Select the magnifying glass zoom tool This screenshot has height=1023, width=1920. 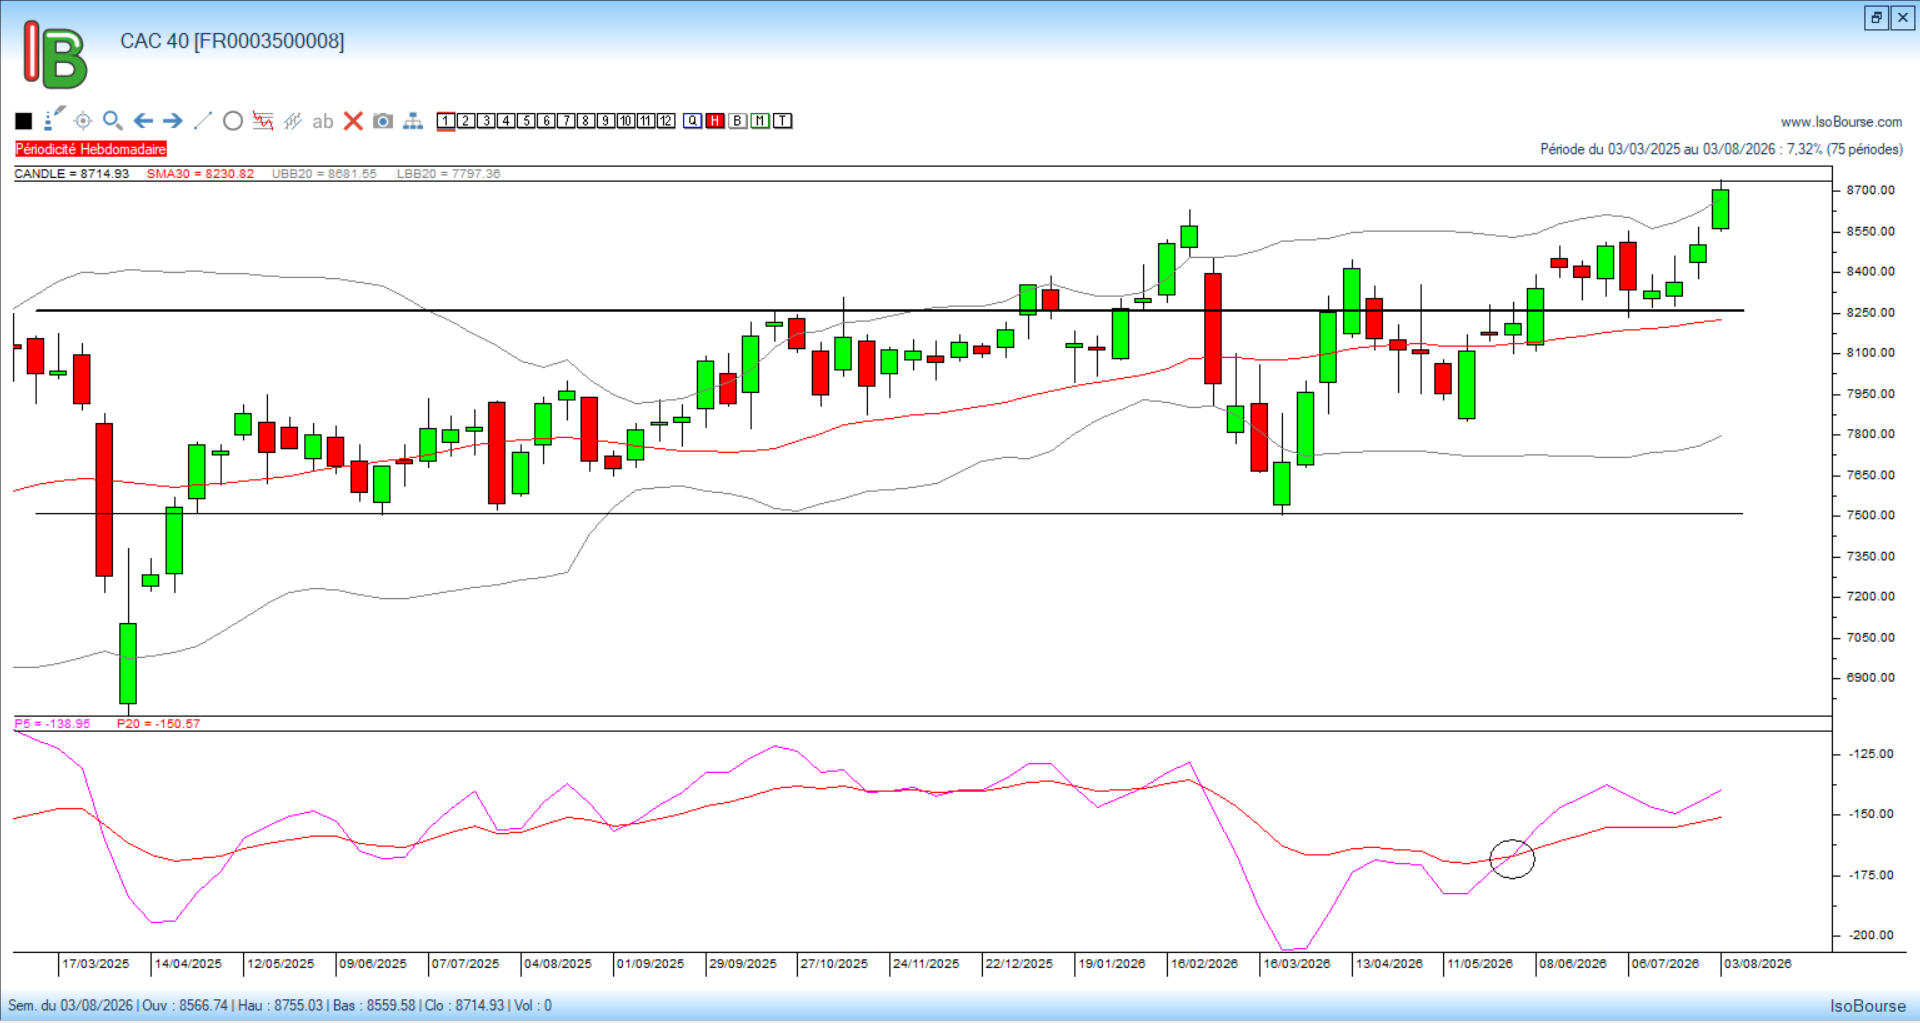(113, 121)
